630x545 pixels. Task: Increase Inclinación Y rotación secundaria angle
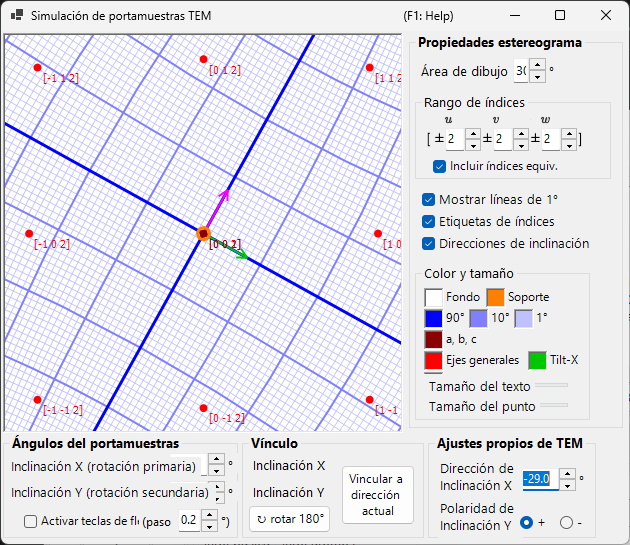pyautogui.click(x=219, y=487)
